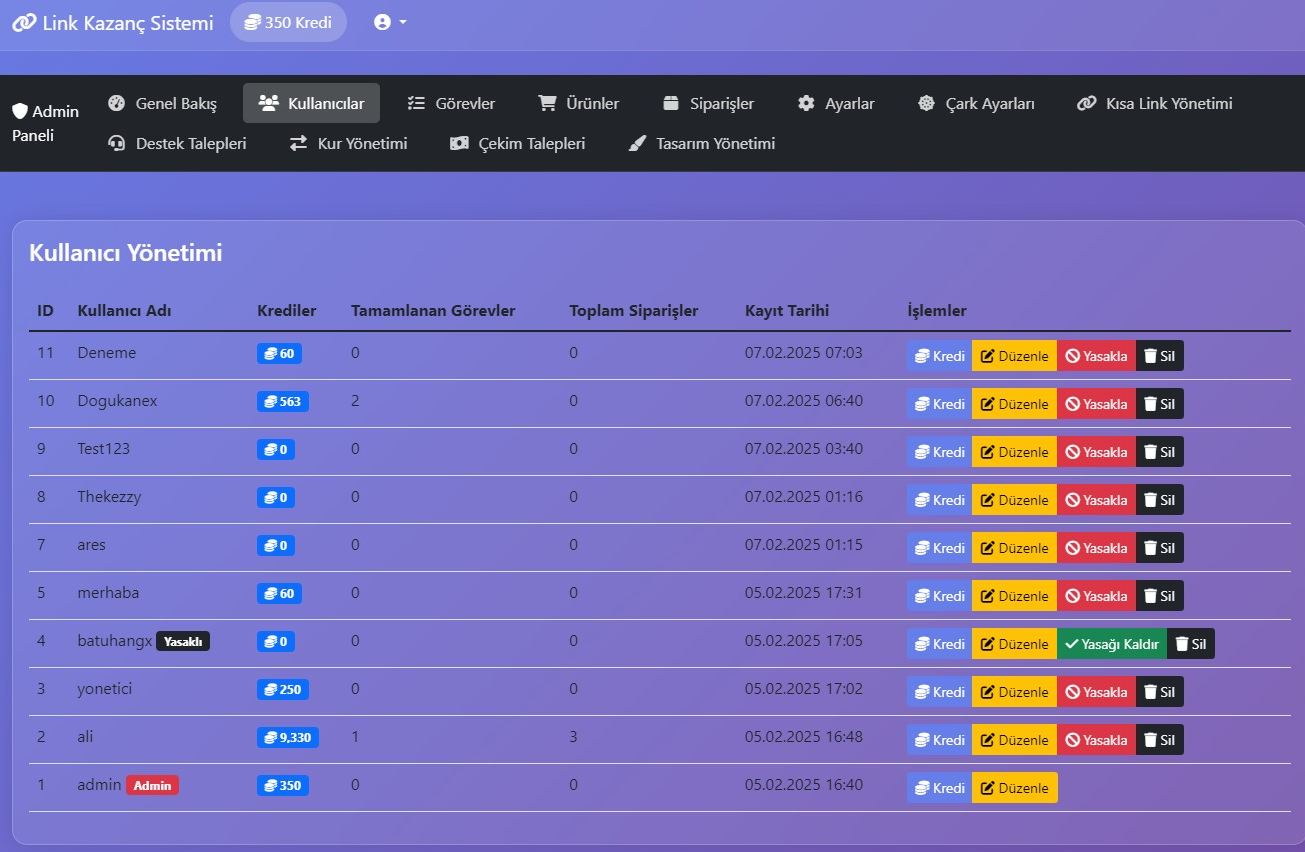Click Yasağı Kaldır for batuhangx
1305x852 pixels.
(x=1112, y=644)
